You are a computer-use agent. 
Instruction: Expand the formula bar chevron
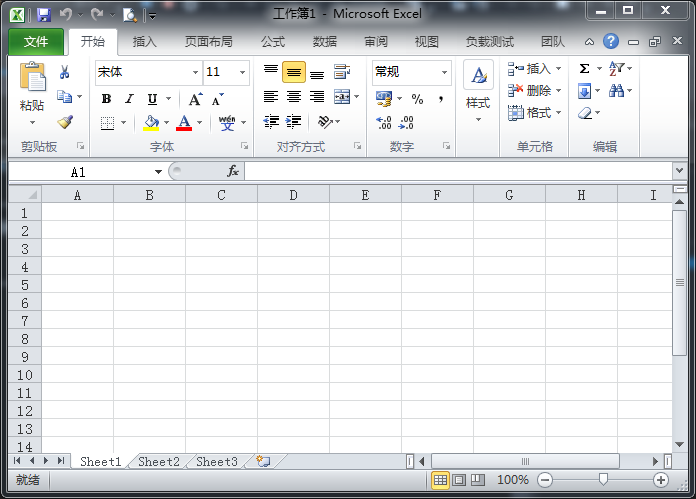click(679, 170)
